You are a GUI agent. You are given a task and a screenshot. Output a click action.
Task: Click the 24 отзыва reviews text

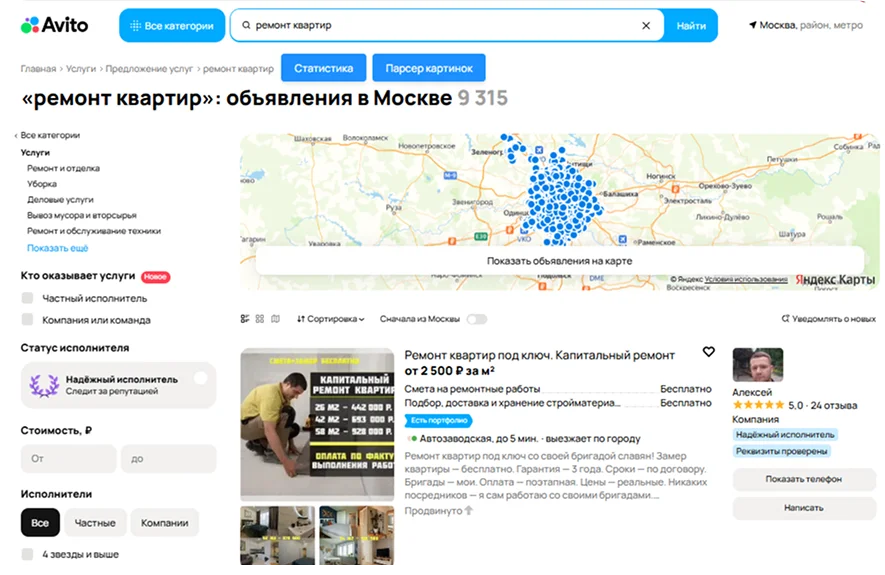pyautogui.click(x=834, y=405)
